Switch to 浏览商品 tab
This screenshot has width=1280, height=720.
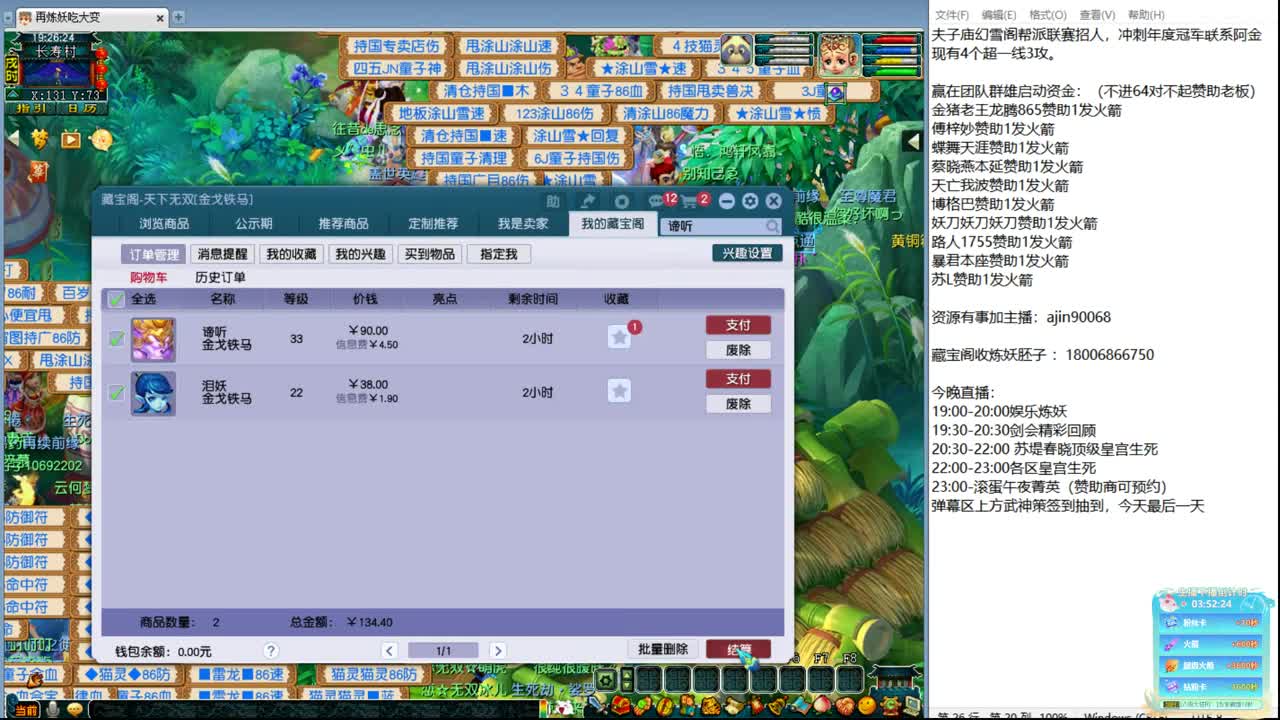164,224
